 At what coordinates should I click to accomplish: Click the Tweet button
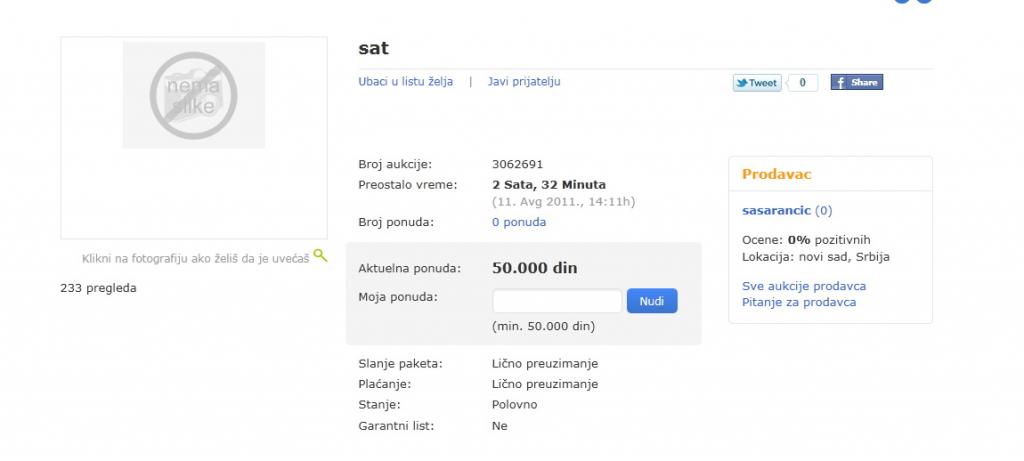757,83
